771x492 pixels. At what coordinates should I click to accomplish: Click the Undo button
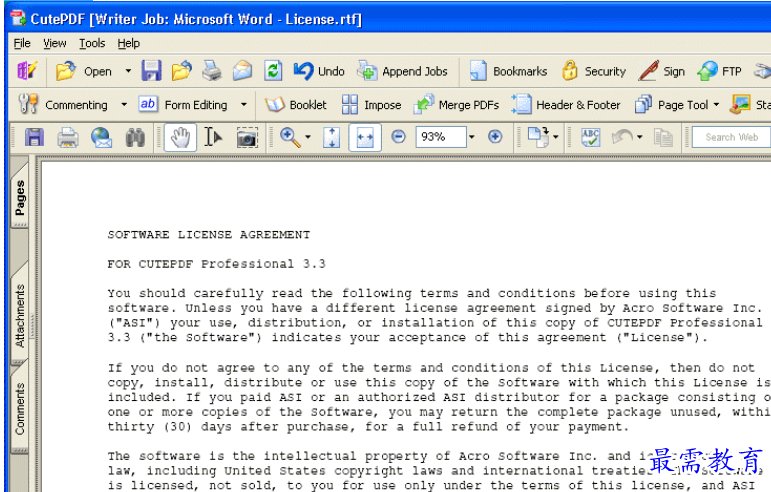pos(319,71)
